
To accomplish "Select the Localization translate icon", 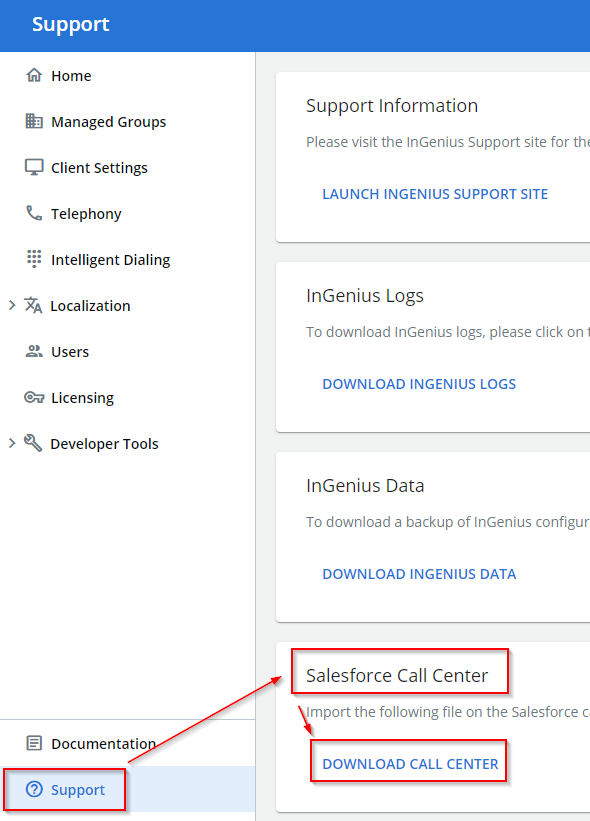I will (x=33, y=305).
